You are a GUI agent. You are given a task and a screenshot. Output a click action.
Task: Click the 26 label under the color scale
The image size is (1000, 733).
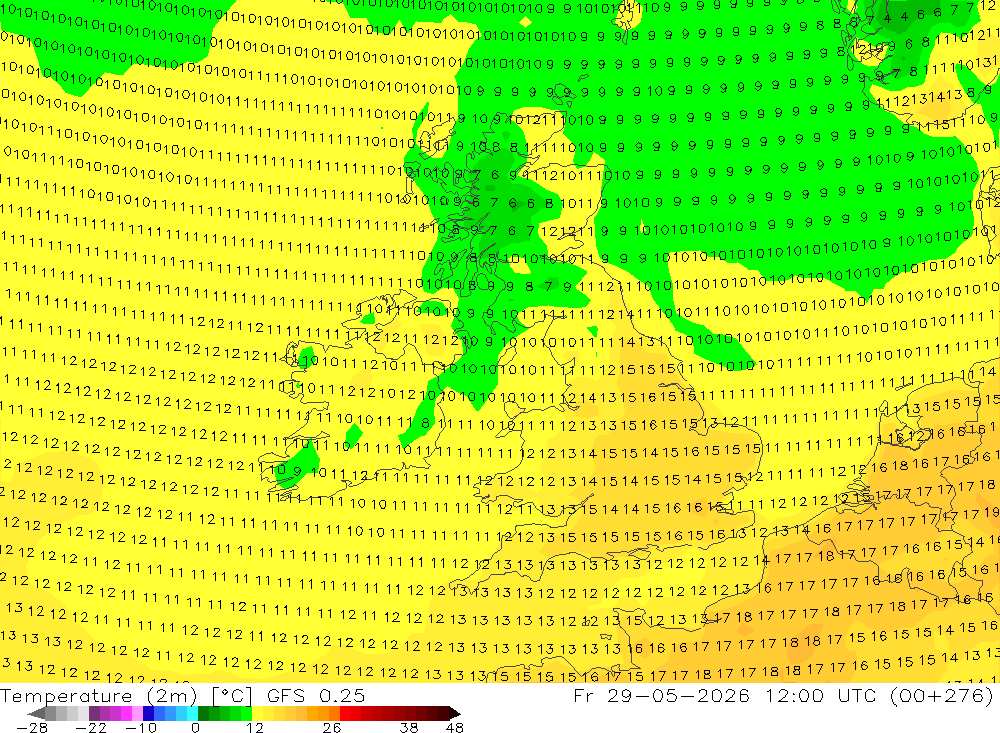tap(332, 727)
